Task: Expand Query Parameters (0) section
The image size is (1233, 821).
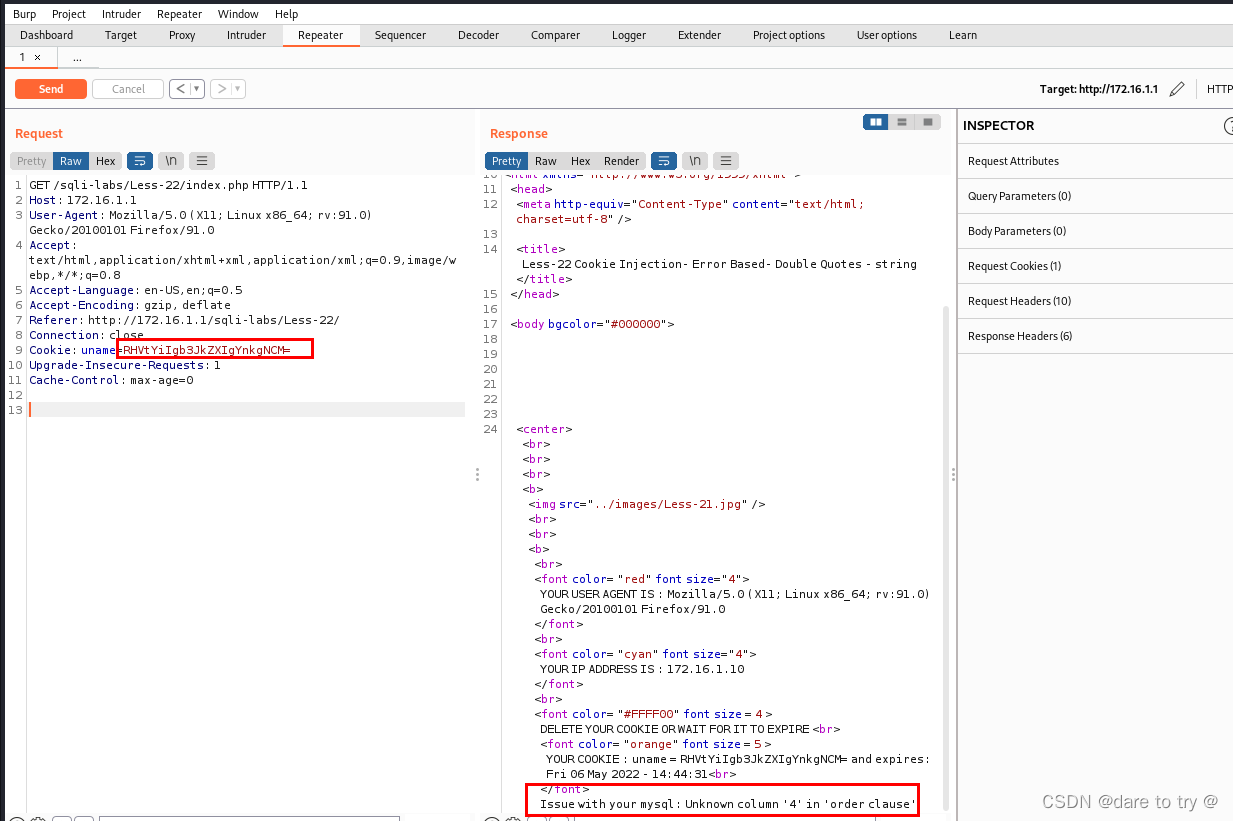Action: pos(1094,196)
